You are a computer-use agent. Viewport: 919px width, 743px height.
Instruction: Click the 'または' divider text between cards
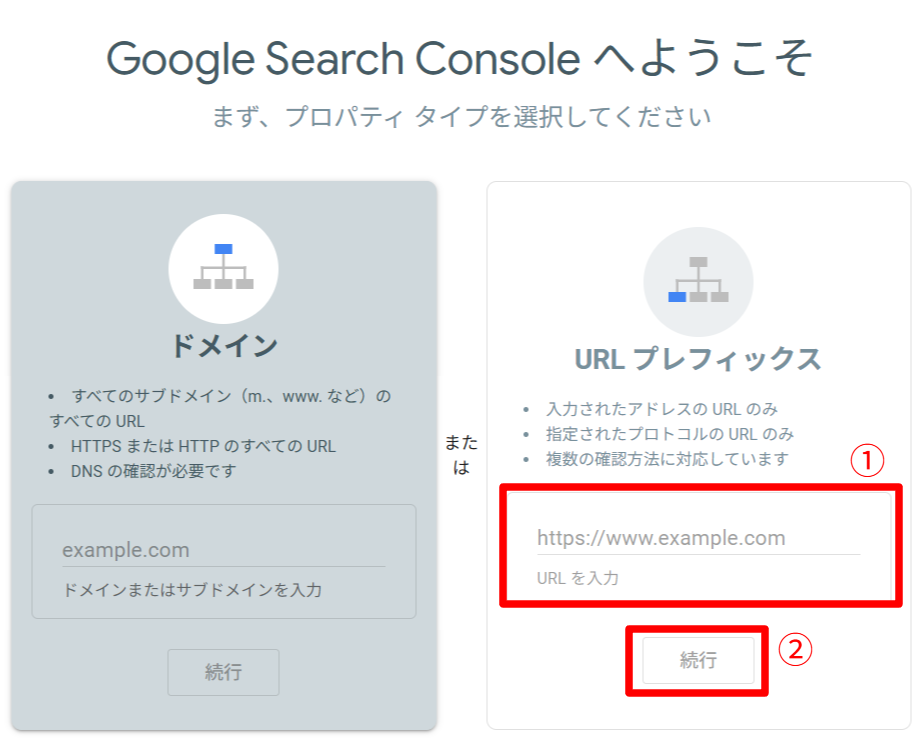[461, 455]
